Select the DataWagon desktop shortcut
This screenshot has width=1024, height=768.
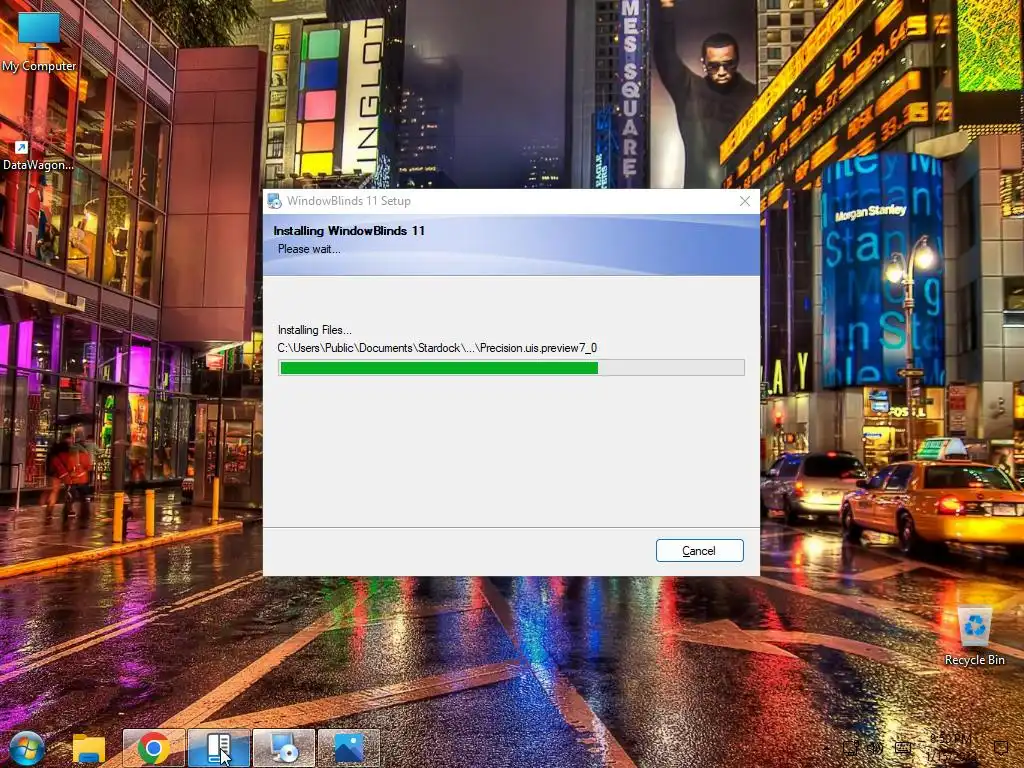coord(37,157)
